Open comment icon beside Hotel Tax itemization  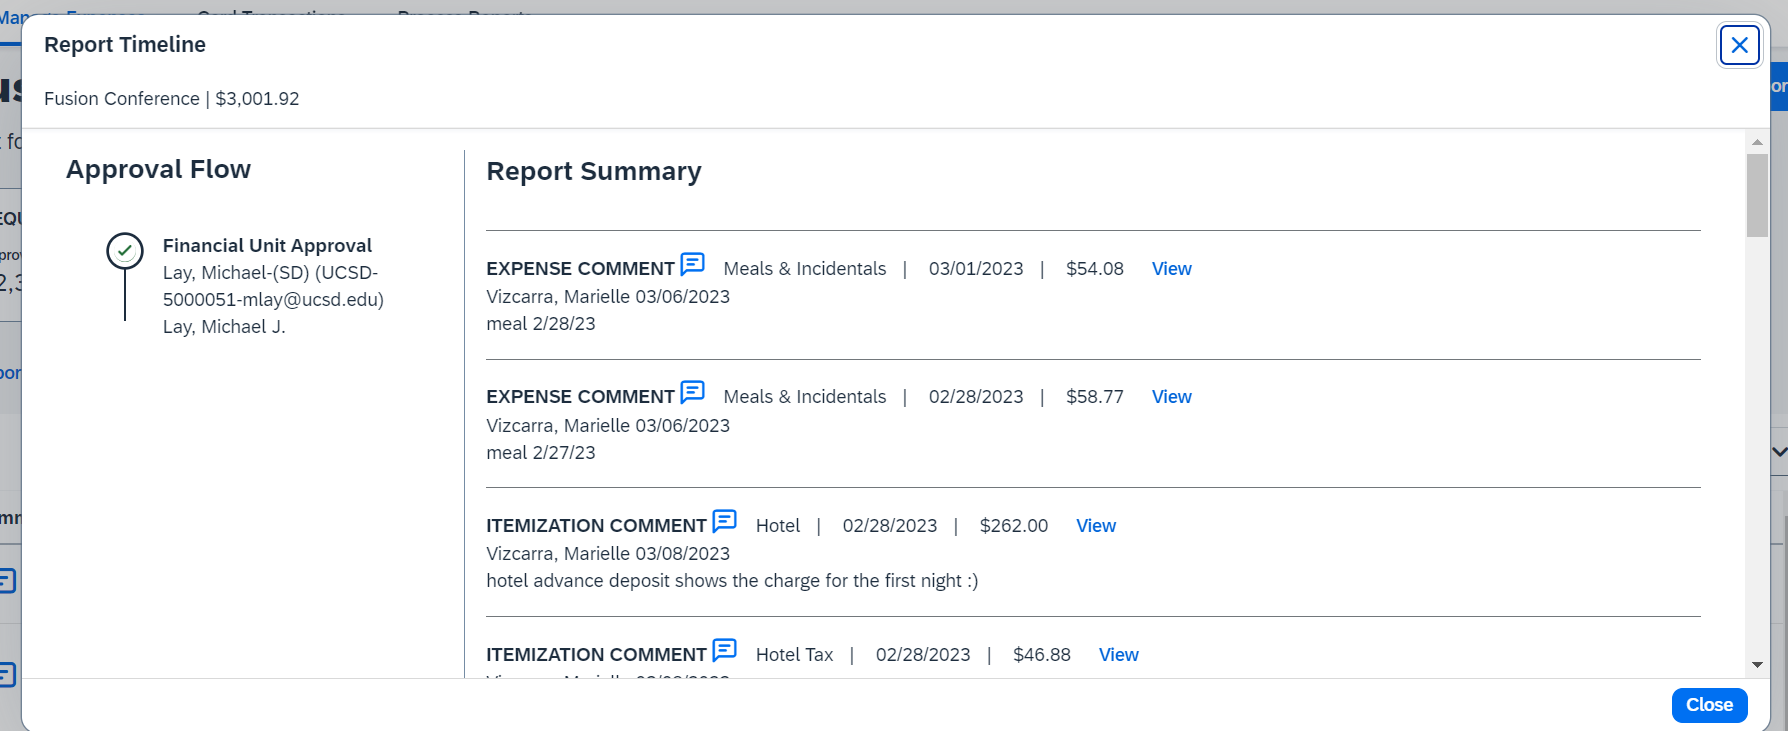click(x=724, y=650)
